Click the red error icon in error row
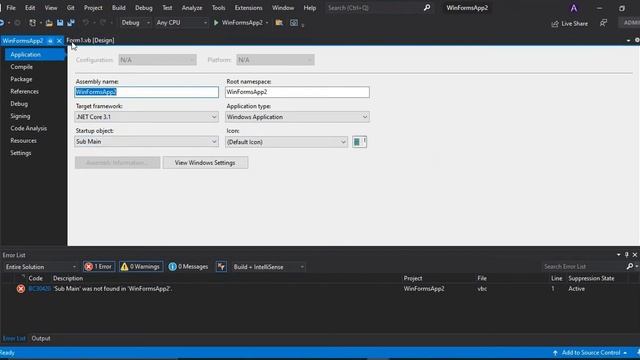This screenshot has height=360, width=640. (21, 289)
